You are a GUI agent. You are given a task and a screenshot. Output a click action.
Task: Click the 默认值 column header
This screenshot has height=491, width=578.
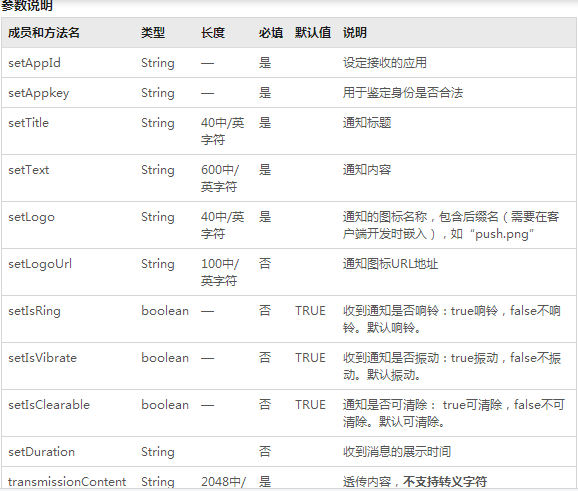click(313, 33)
